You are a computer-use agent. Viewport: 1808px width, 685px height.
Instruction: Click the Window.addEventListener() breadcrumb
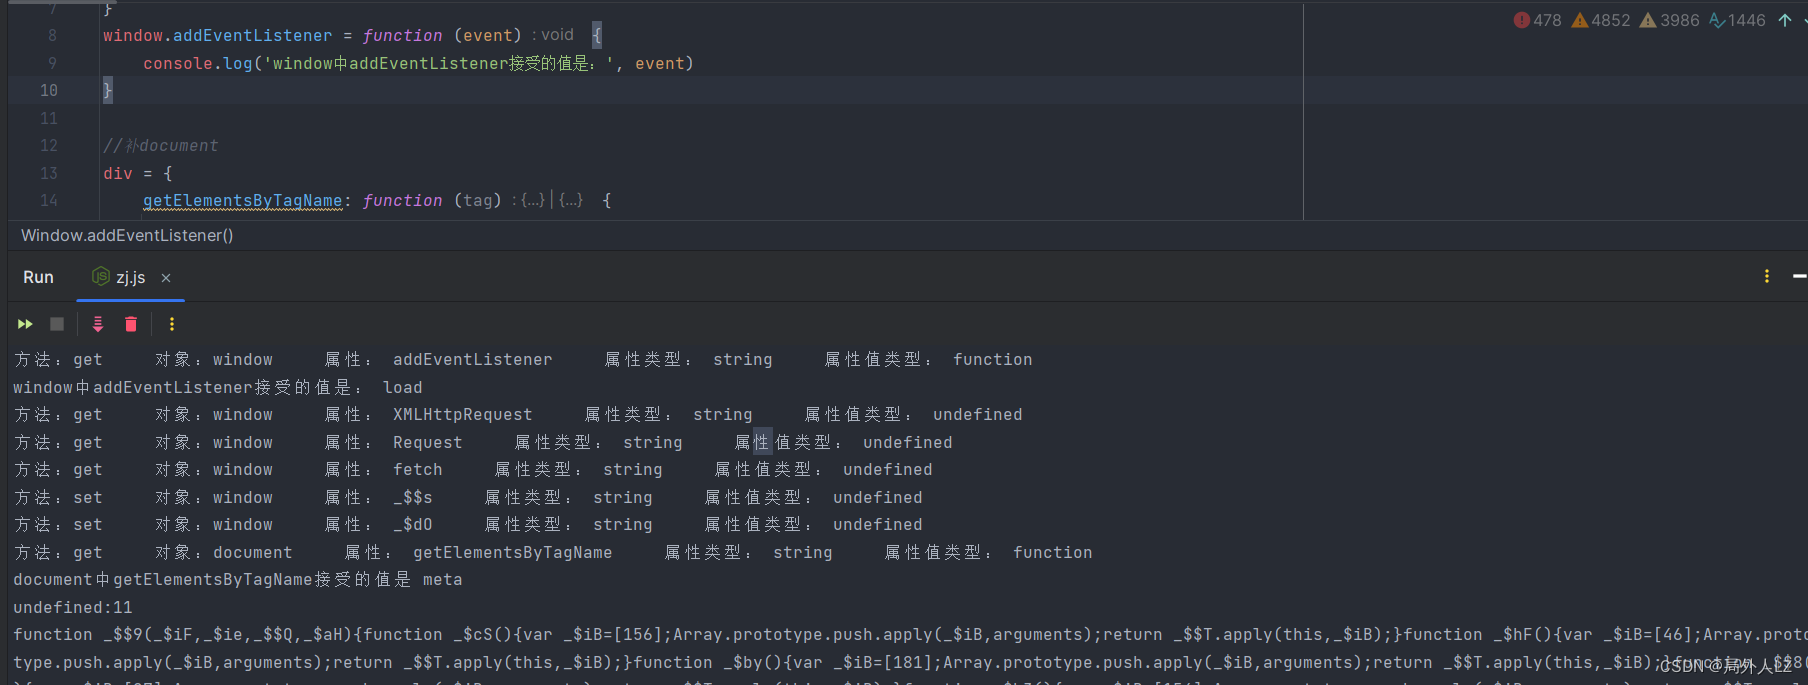tap(127, 235)
